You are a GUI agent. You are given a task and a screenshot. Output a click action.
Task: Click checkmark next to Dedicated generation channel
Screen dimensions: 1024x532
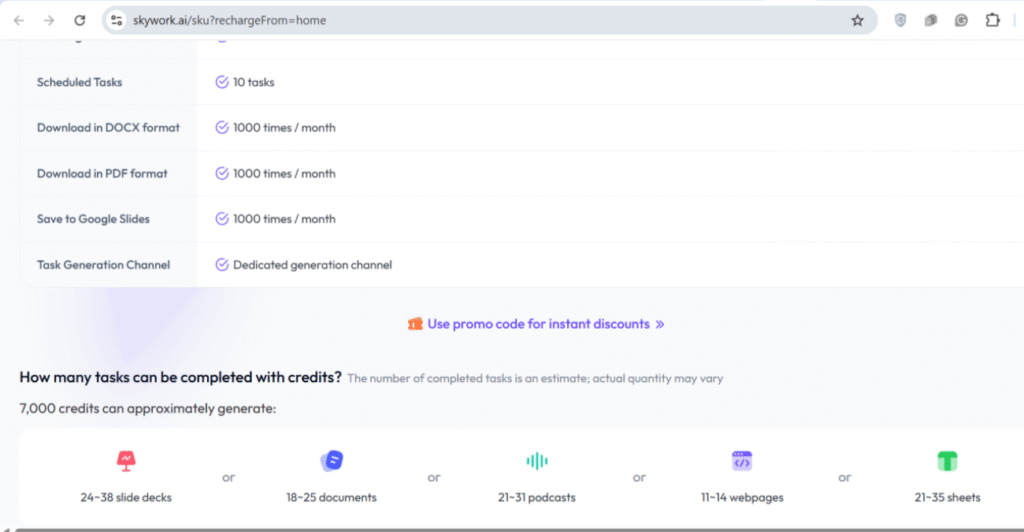coord(222,265)
